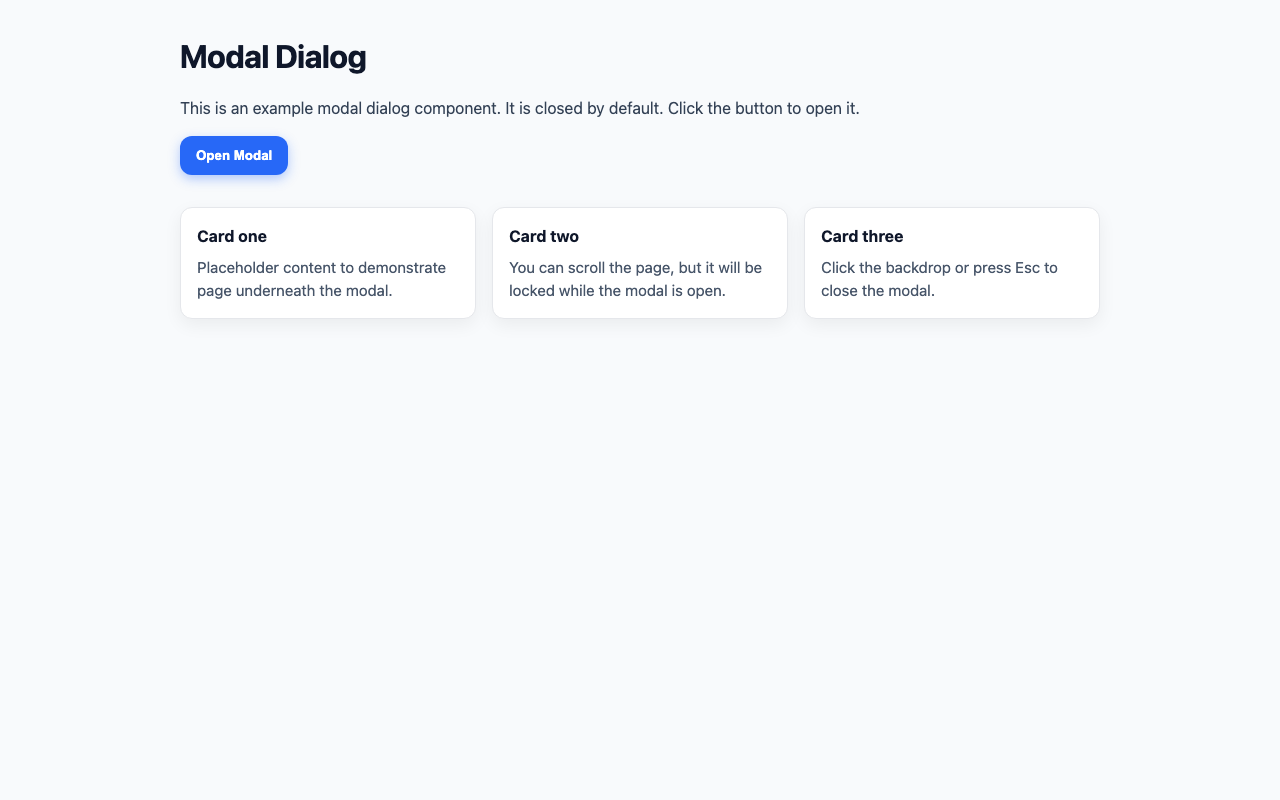Select the Card three panel
The height and width of the screenshot is (800, 1280).
pyautogui.click(x=951, y=262)
